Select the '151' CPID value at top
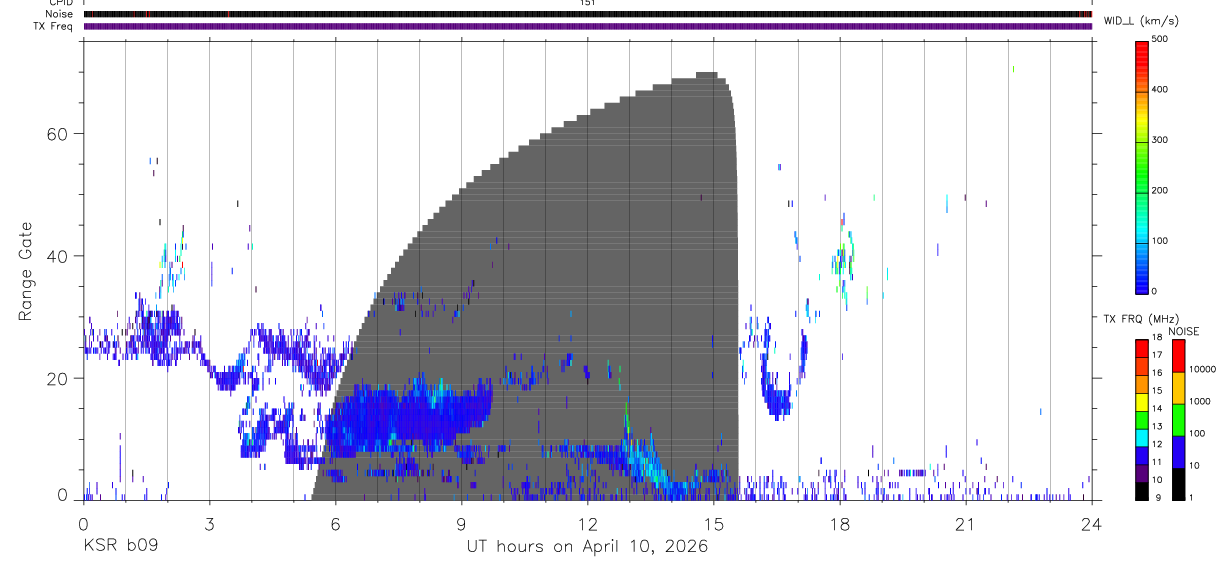This screenshot has width=1228, height=567. [x=588, y=3]
